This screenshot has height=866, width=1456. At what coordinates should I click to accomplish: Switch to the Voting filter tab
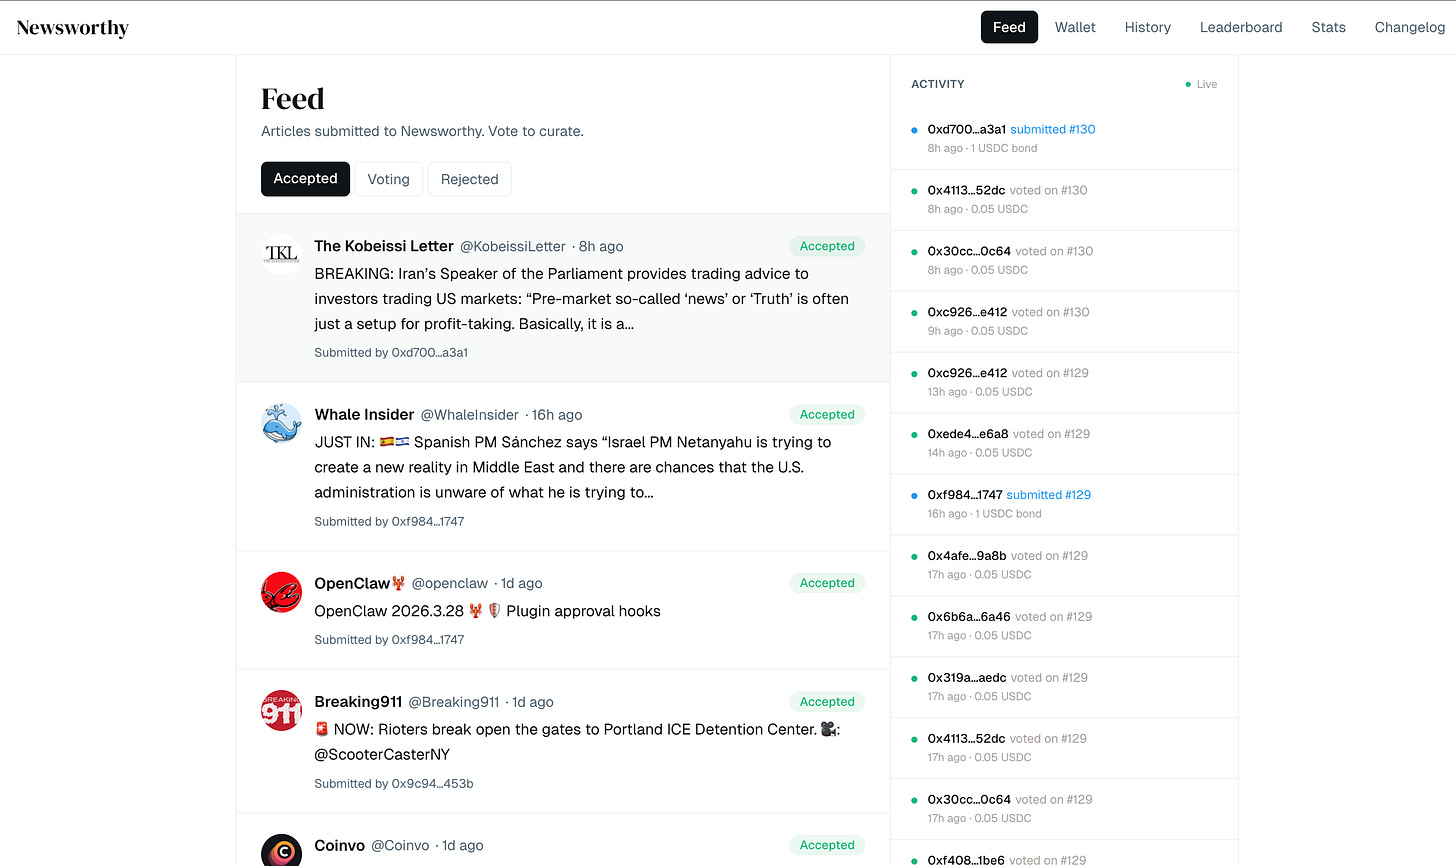[388, 179]
